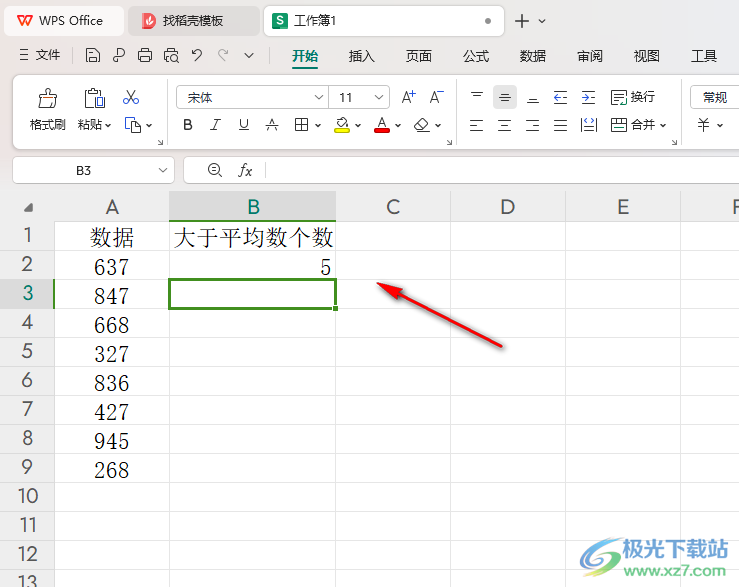Align text to top of cell
The height and width of the screenshot is (587, 739).
point(476,97)
